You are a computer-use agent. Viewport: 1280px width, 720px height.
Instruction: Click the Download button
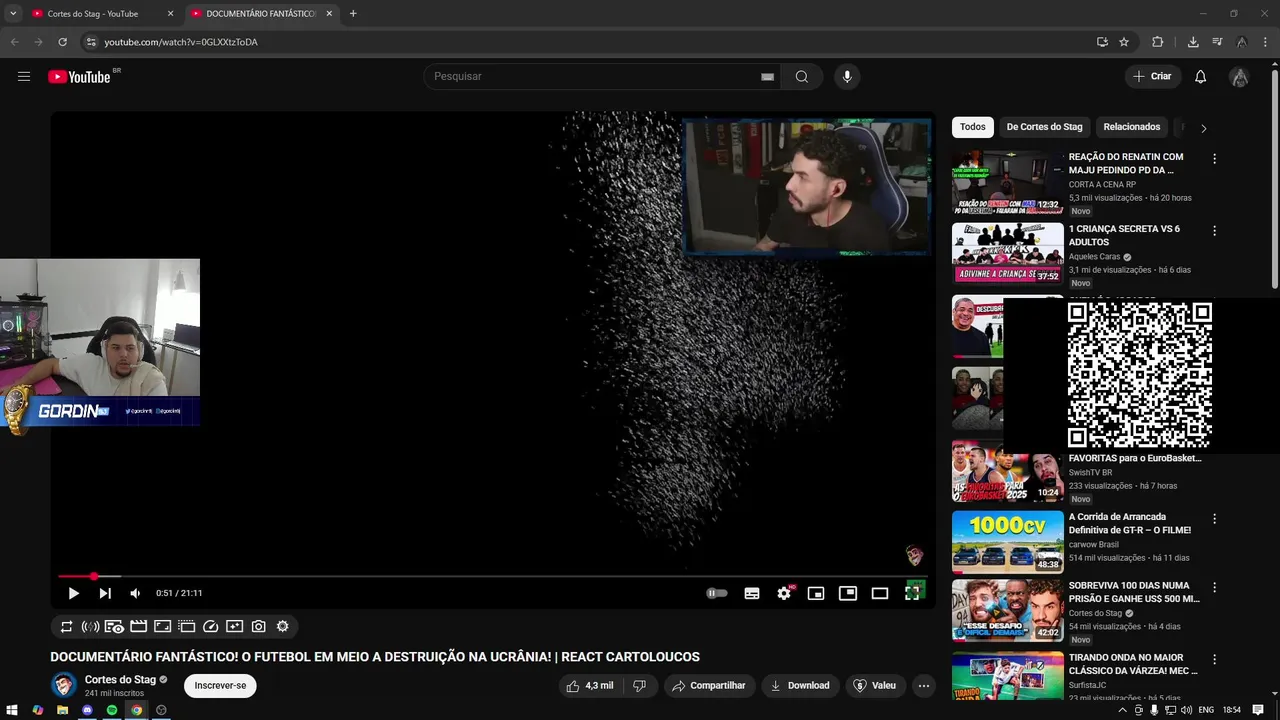coord(800,686)
